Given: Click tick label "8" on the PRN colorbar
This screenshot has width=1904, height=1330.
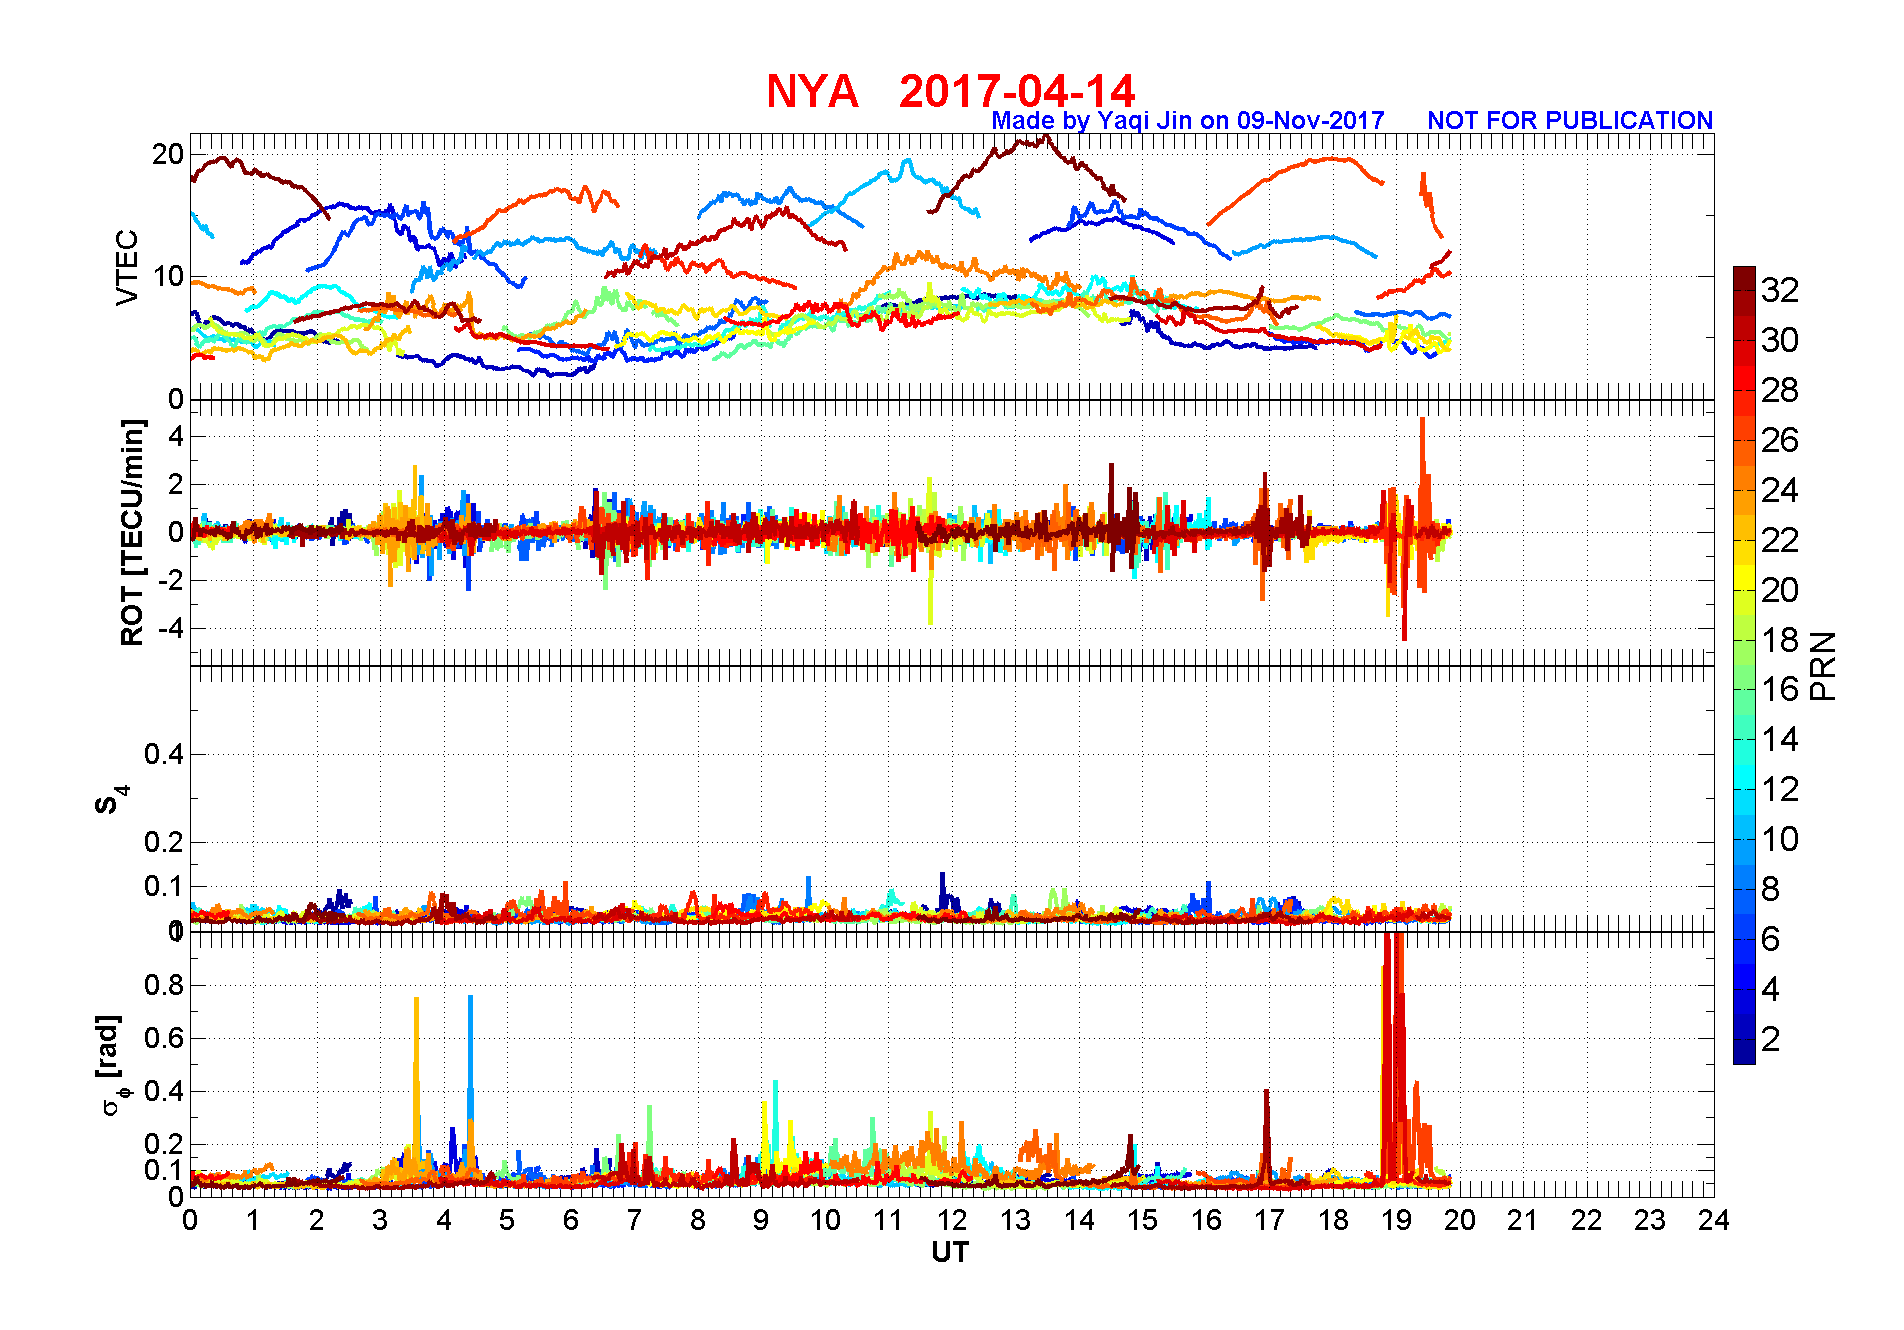Looking at the screenshot, I should [1771, 889].
